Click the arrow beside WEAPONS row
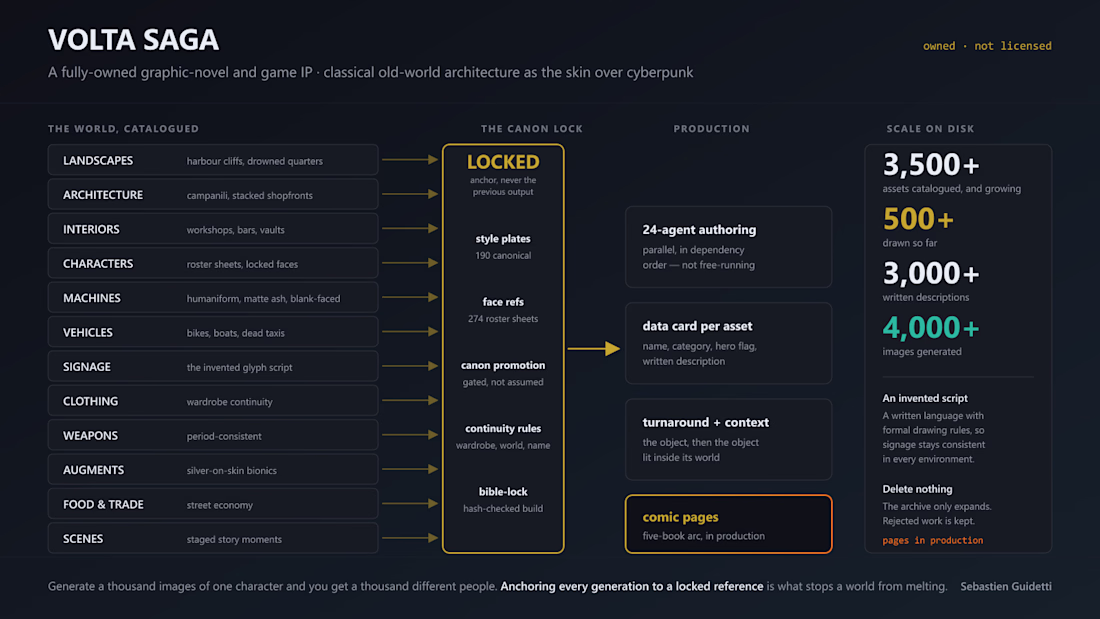 tap(410, 435)
